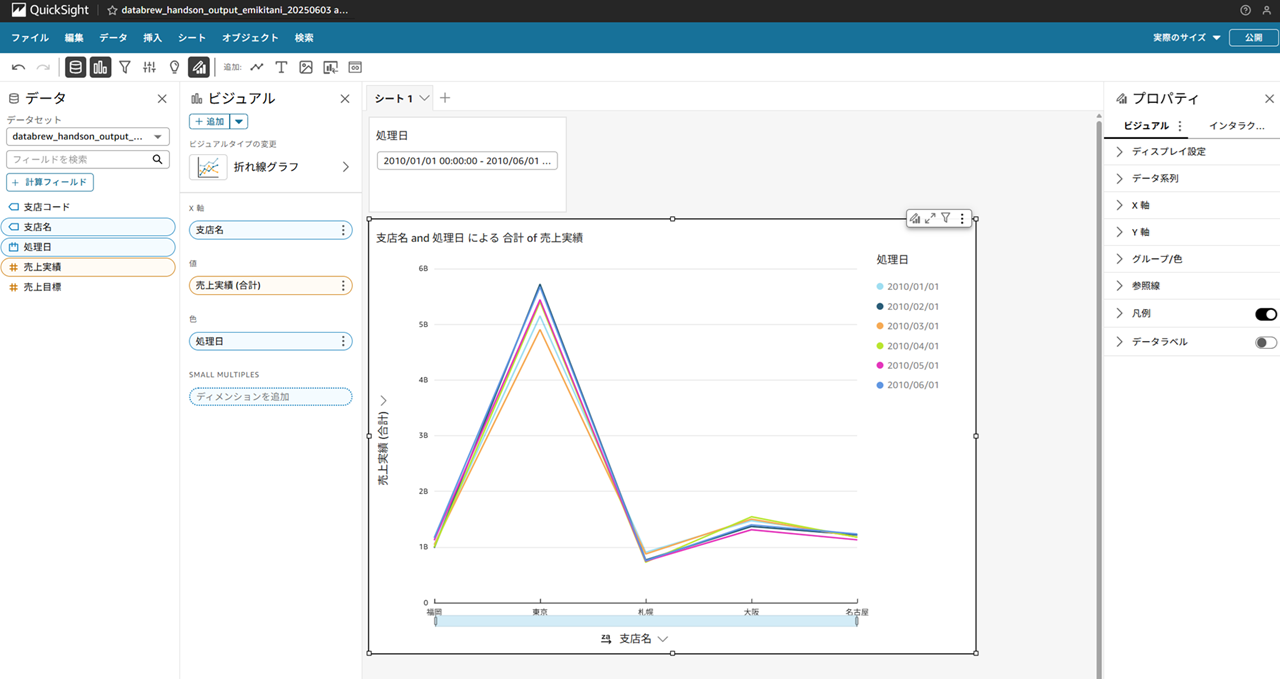1280x679 pixels.
Task: Open the three-dot menu on the 処理日 color field well
Action: [343, 341]
